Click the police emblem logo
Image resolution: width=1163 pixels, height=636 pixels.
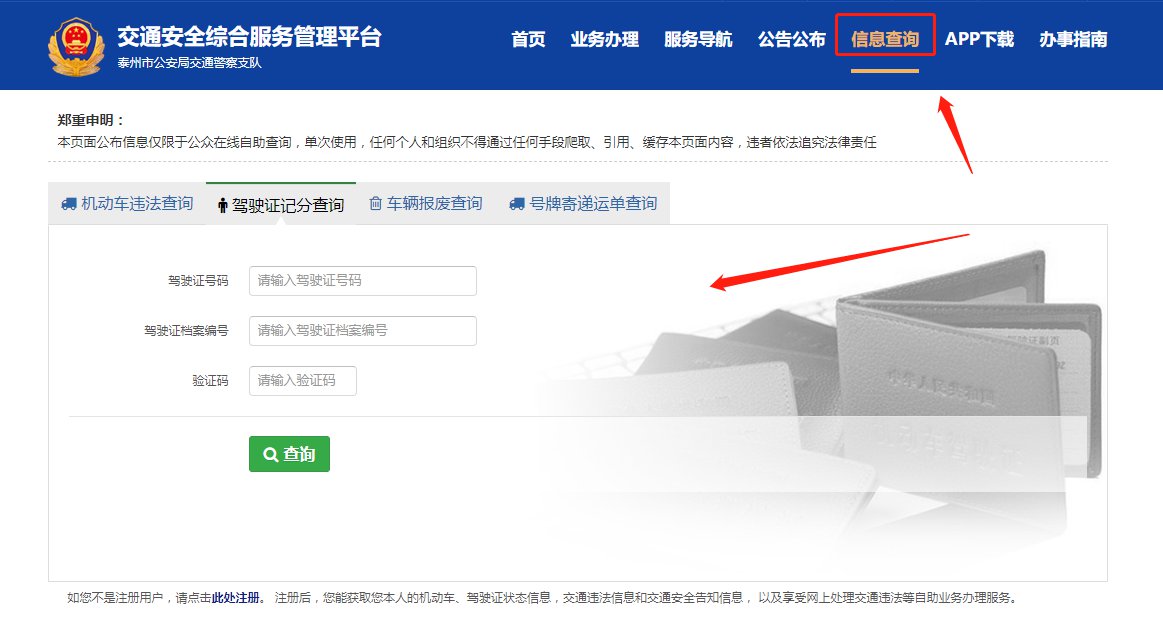(76, 46)
